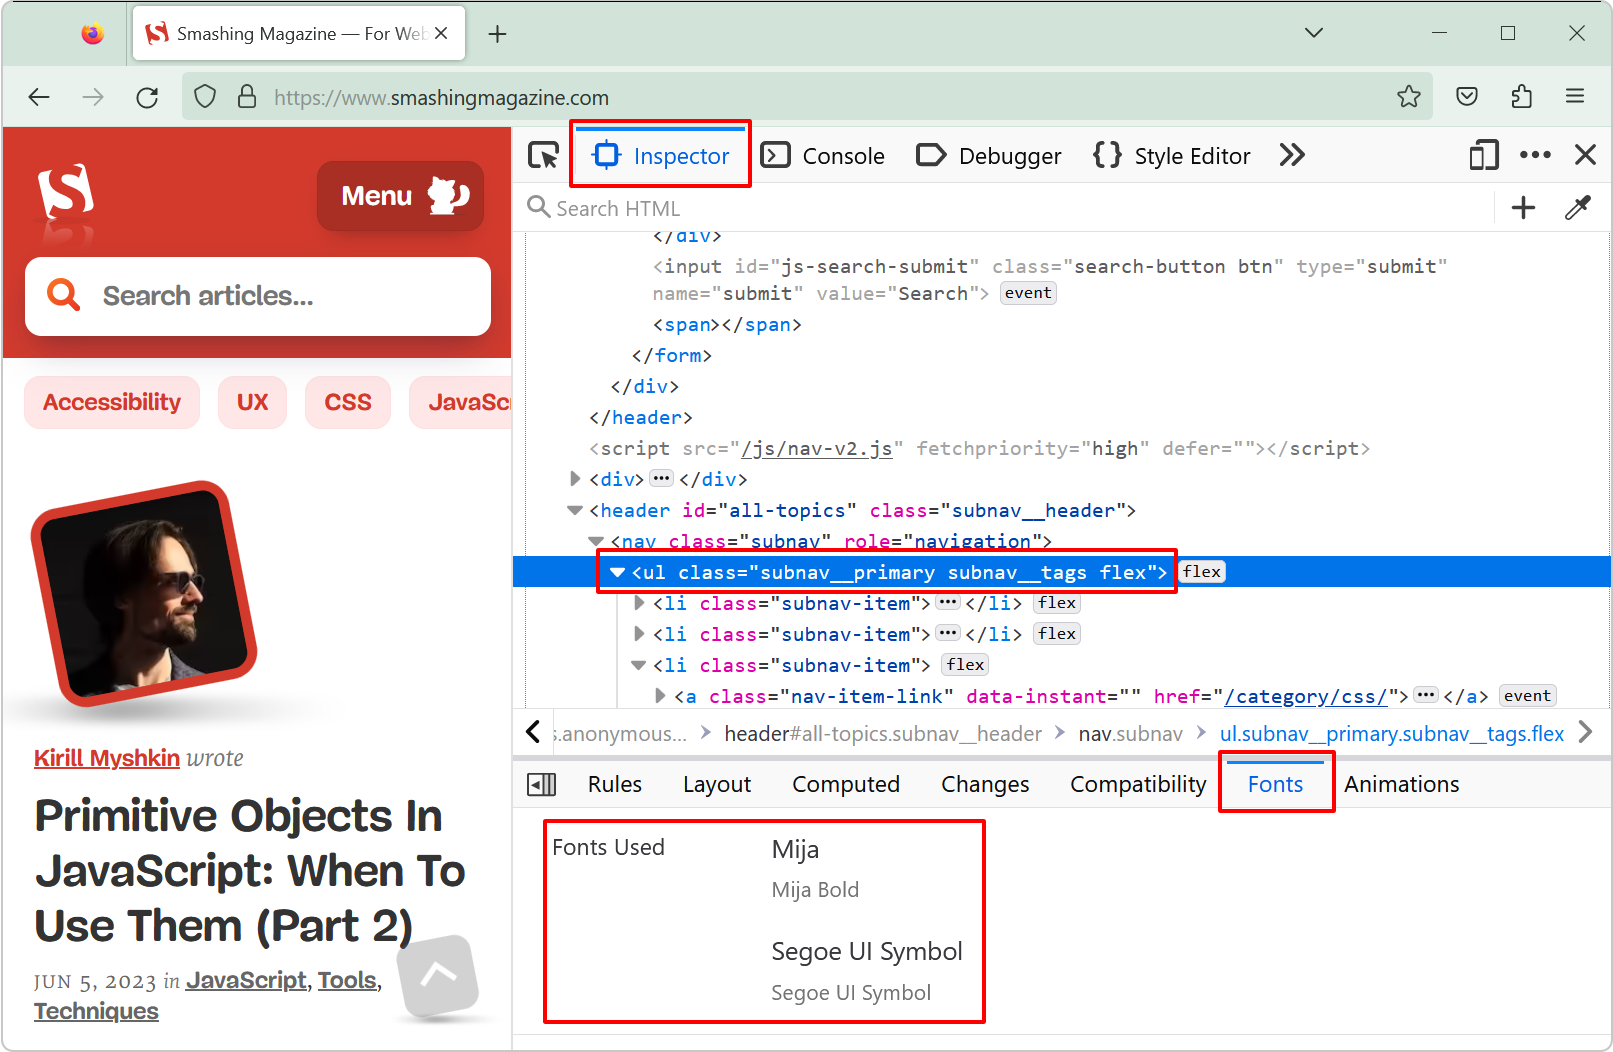1613x1052 pixels.
Task: Open the browser tab list dropdown
Action: coord(1313,32)
